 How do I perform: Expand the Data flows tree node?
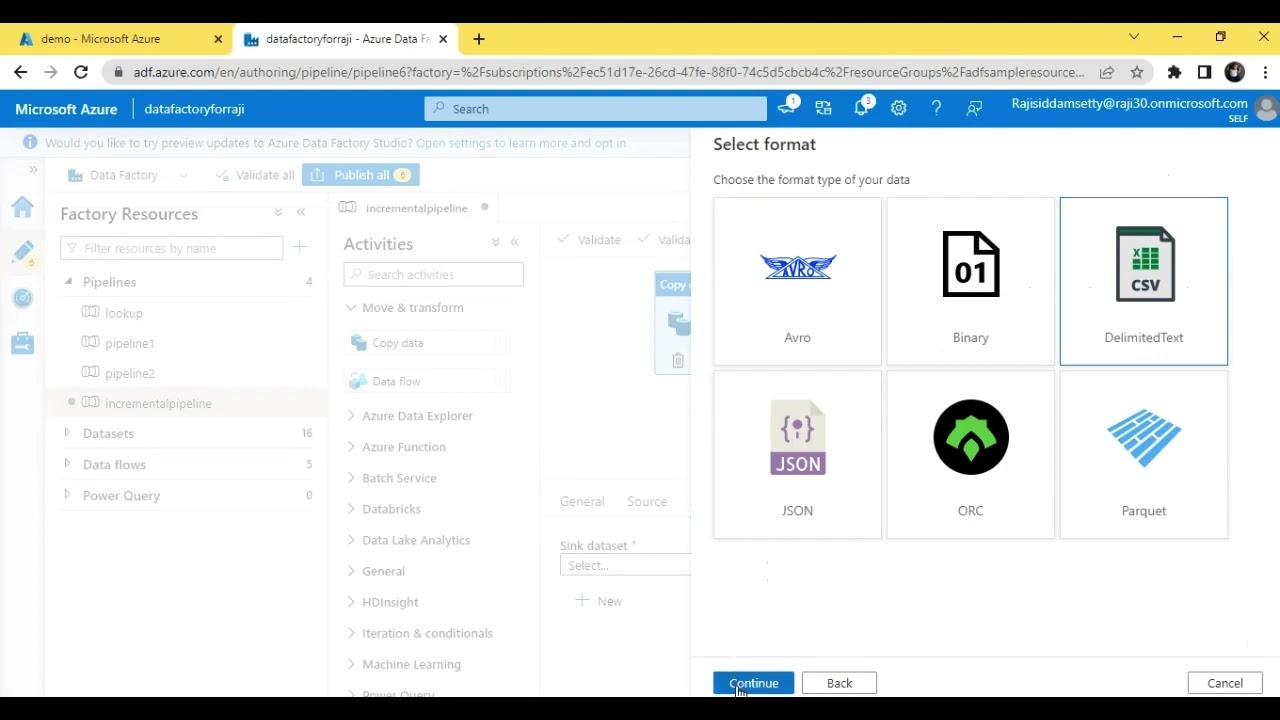pos(67,464)
